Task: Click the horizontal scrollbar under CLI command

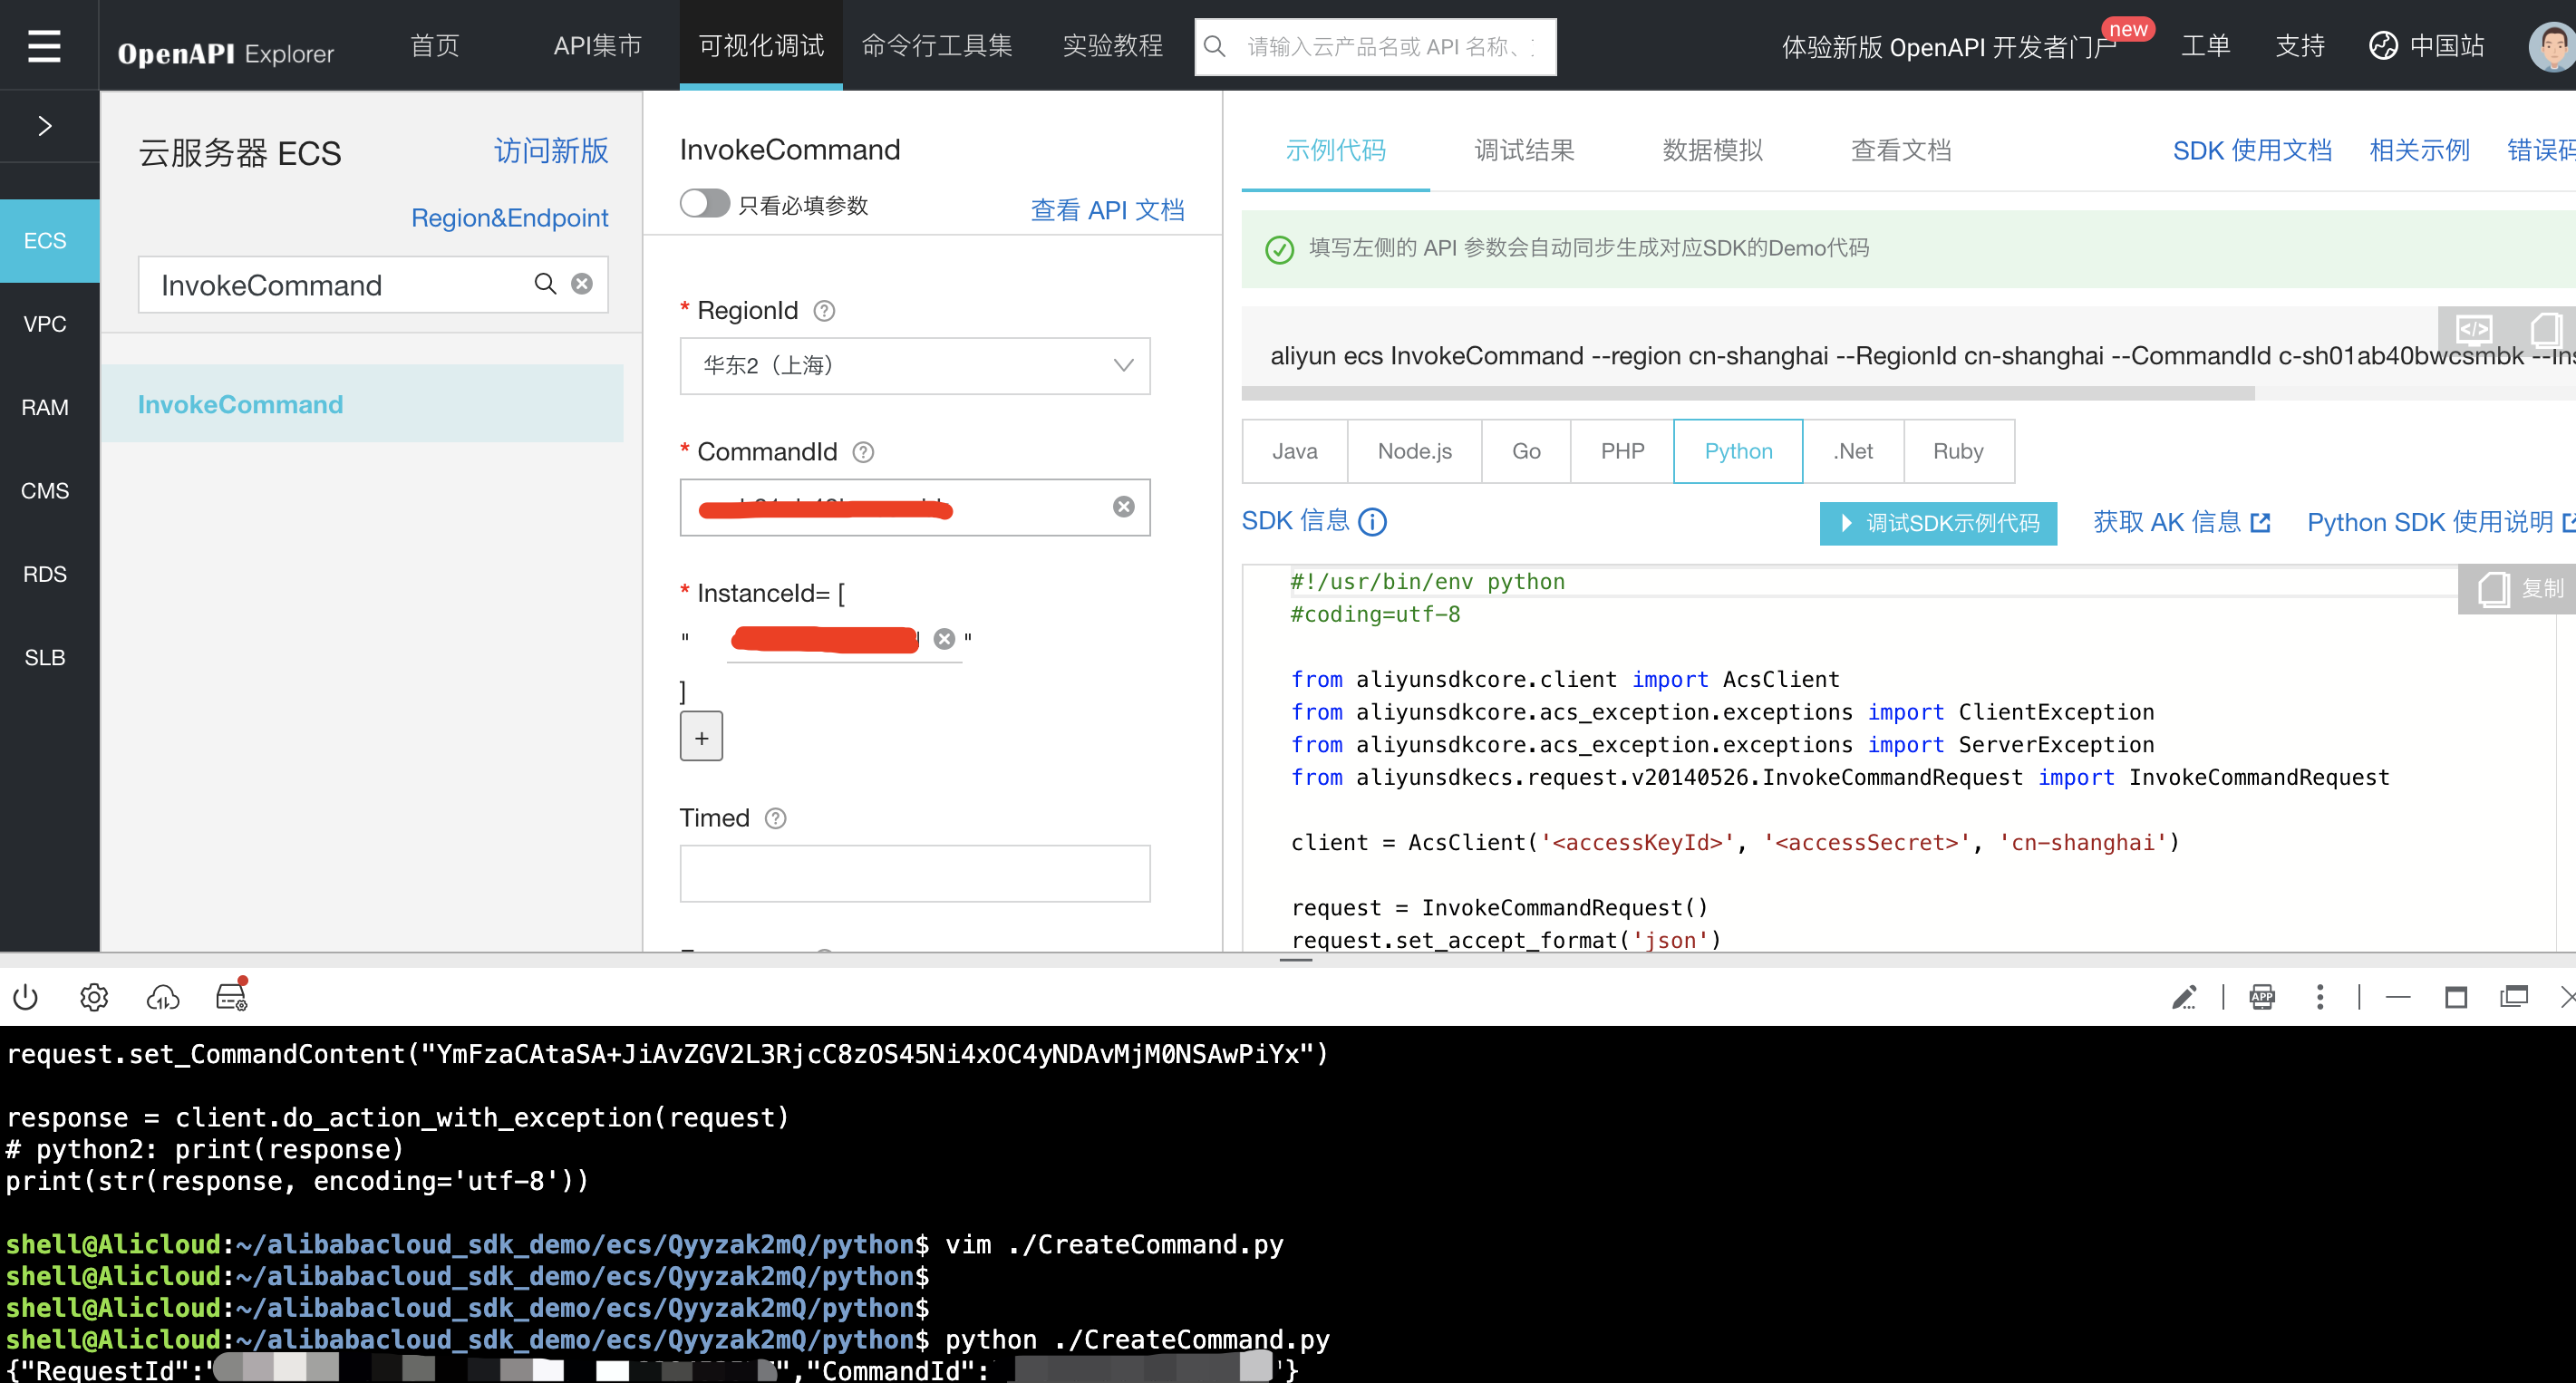Action: [x=1747, y=394]
